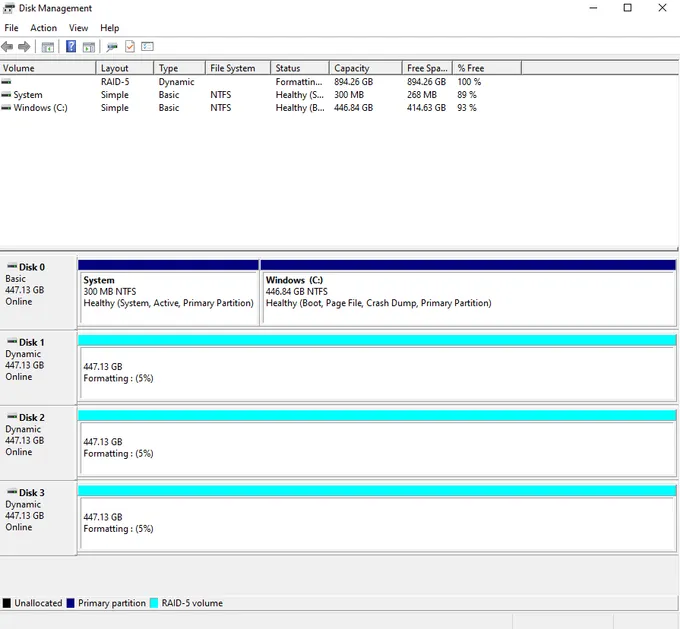Open Help via the blue question mark icon

71,46
